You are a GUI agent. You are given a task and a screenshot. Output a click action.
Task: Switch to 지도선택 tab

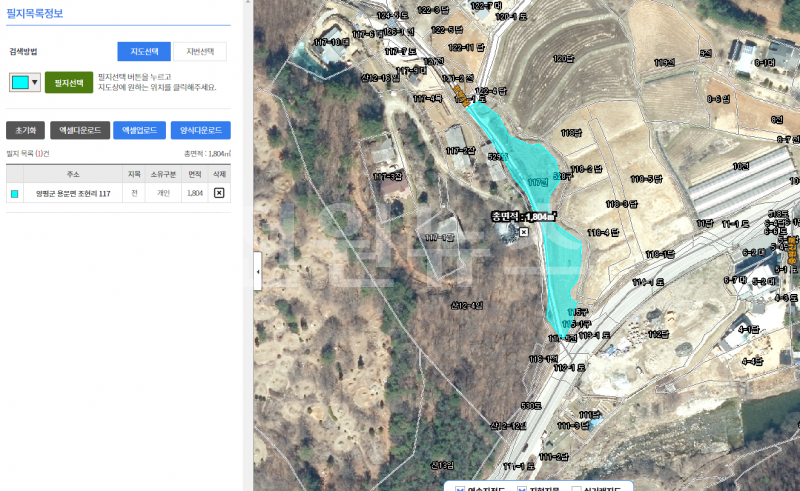point(144,52)
